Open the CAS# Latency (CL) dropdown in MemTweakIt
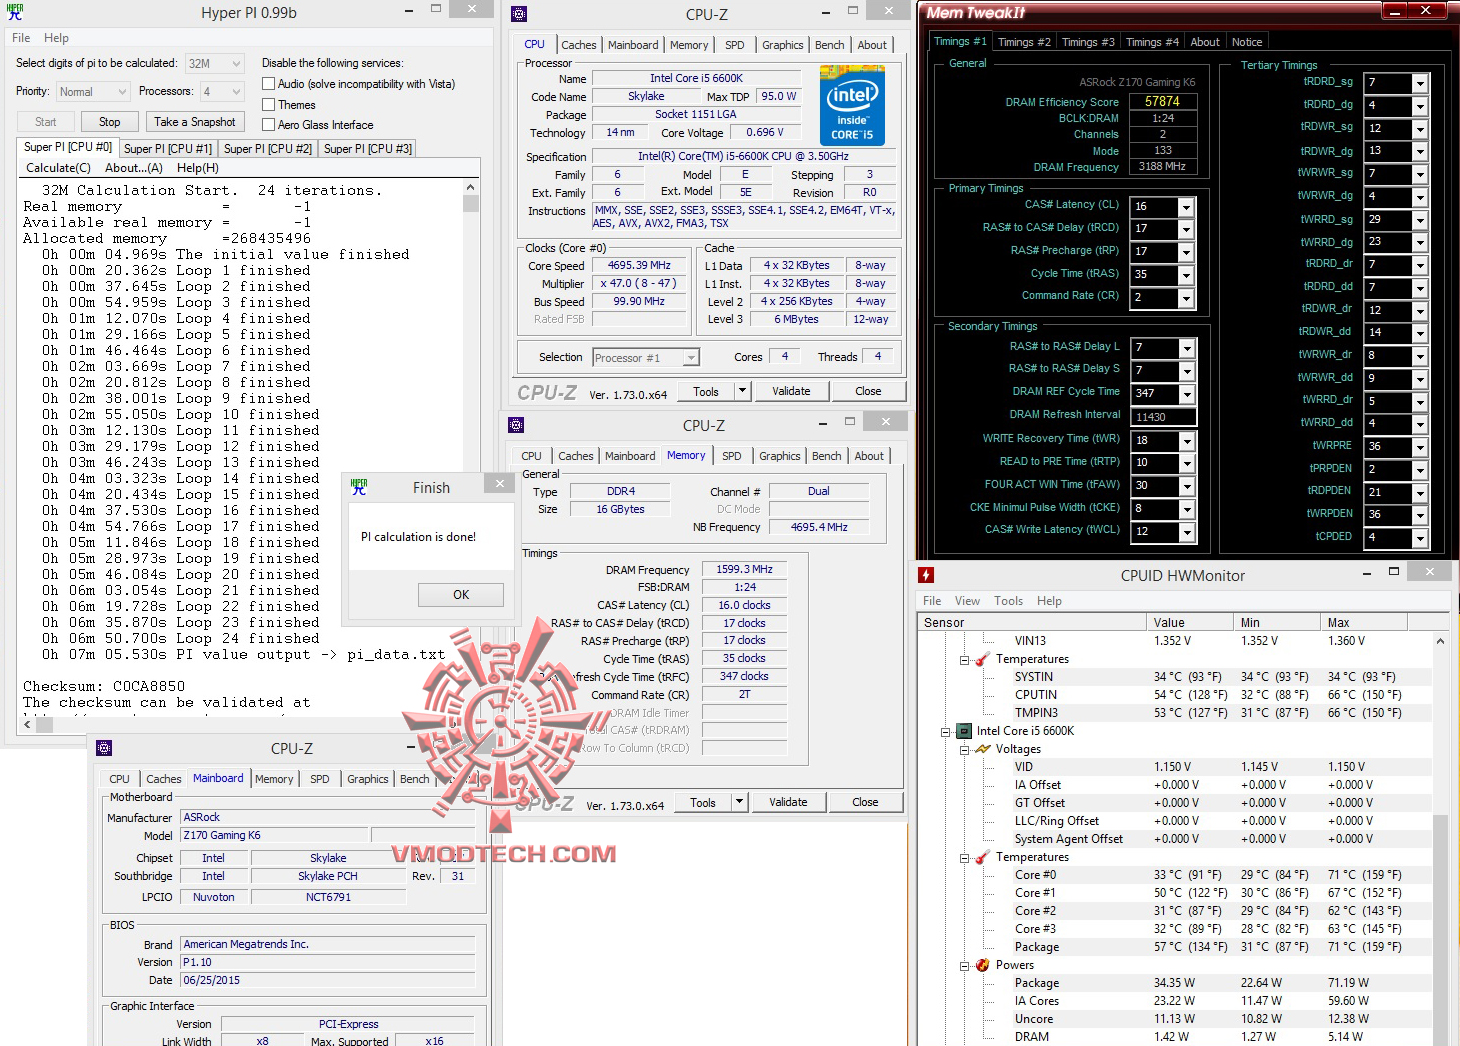1460x1046 pixels. coord(1186,207)
